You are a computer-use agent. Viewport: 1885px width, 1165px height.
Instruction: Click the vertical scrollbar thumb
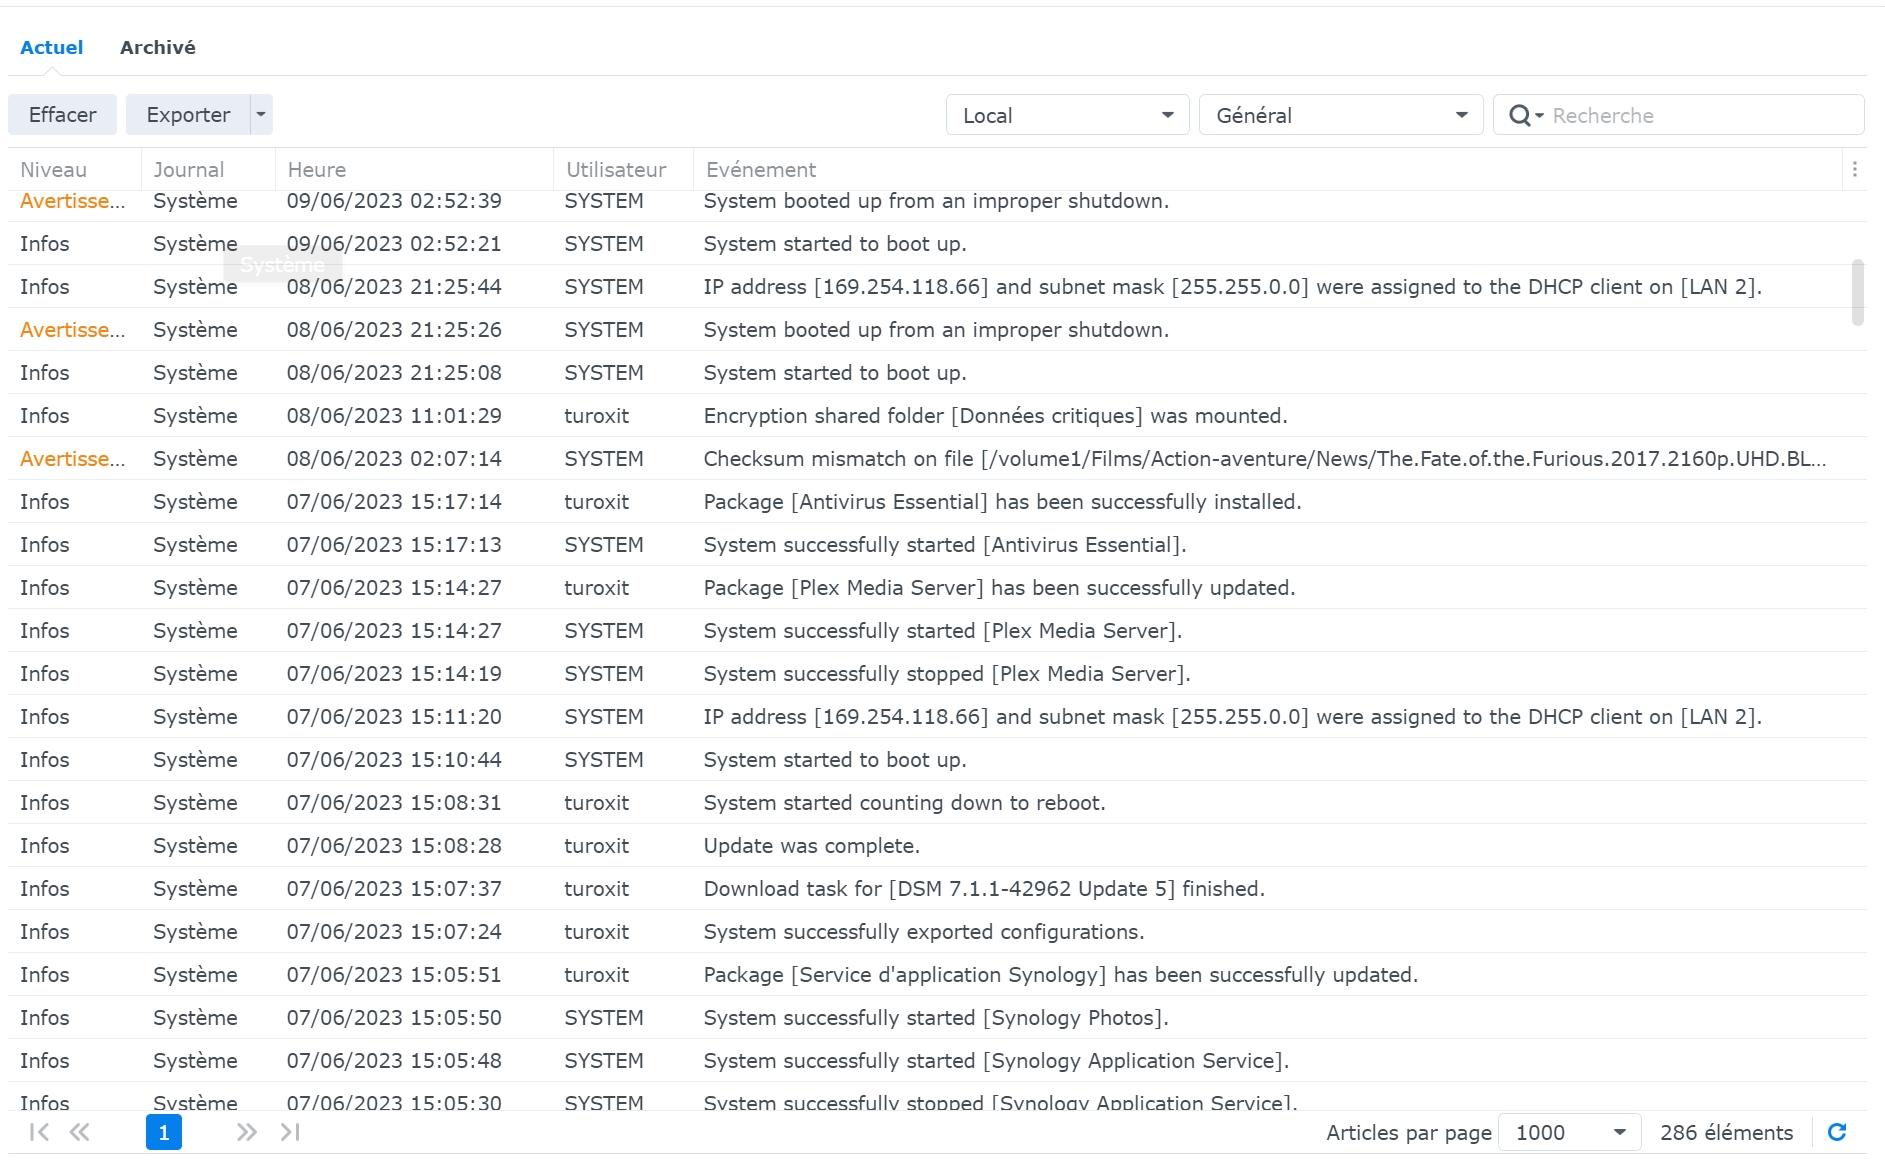click(1857, 292)
